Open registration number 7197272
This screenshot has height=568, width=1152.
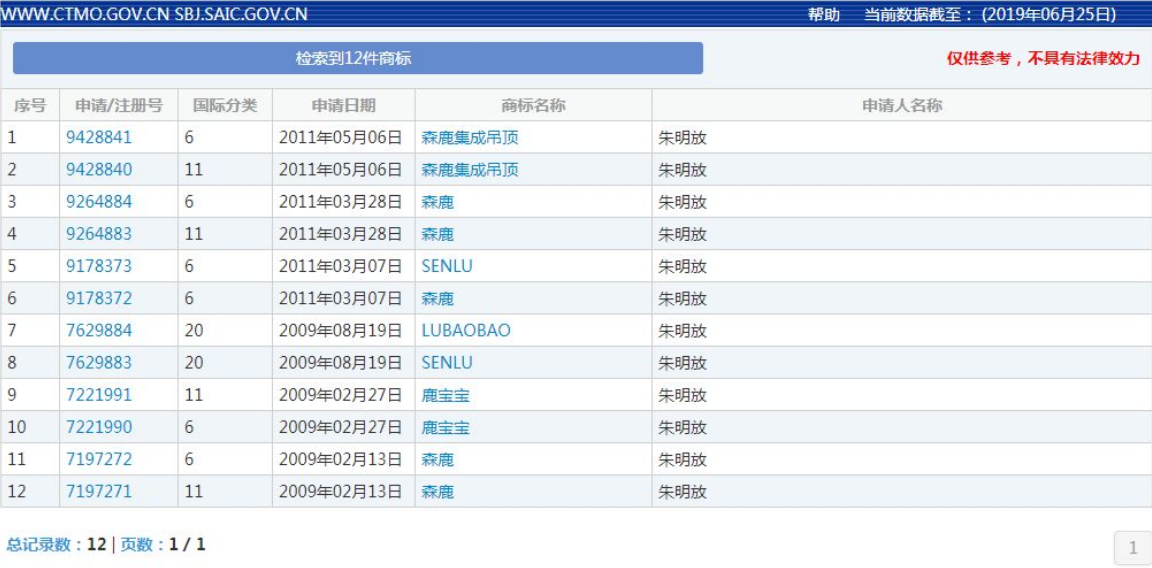point(99,459)
